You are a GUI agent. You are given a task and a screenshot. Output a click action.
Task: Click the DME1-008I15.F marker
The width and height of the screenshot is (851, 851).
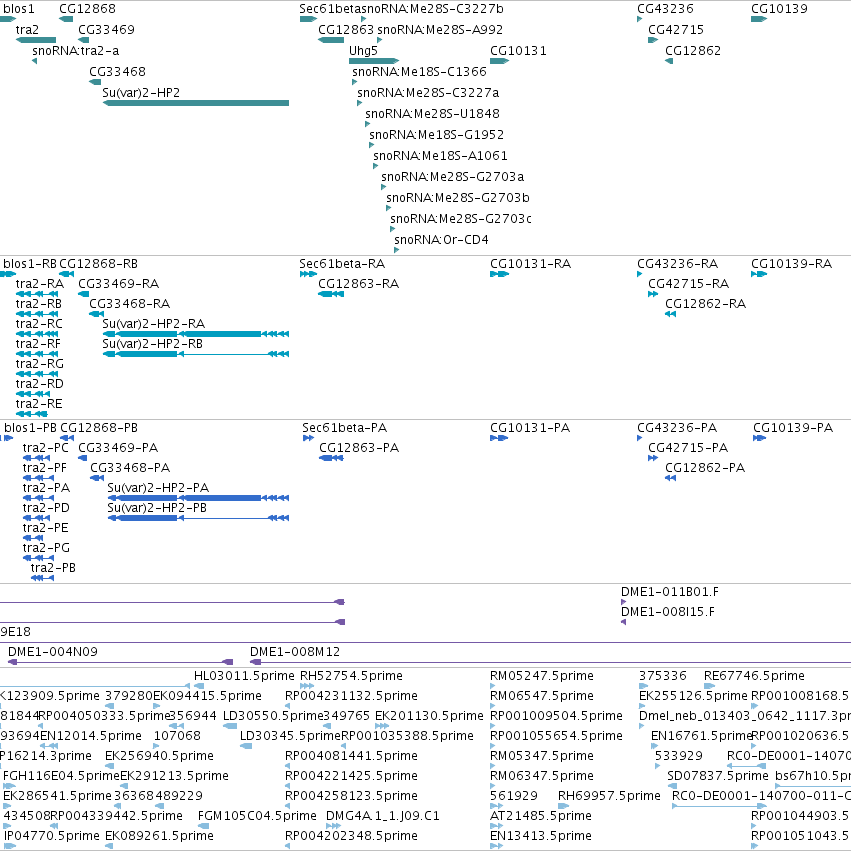click(624, 622)
